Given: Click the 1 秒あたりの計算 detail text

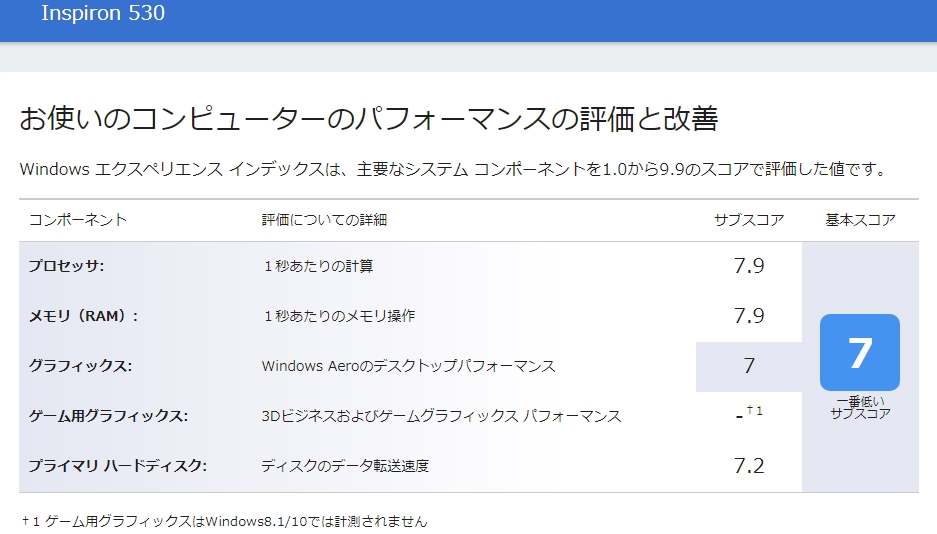Looking at the screenshot, I should click(x=319, y=266).
